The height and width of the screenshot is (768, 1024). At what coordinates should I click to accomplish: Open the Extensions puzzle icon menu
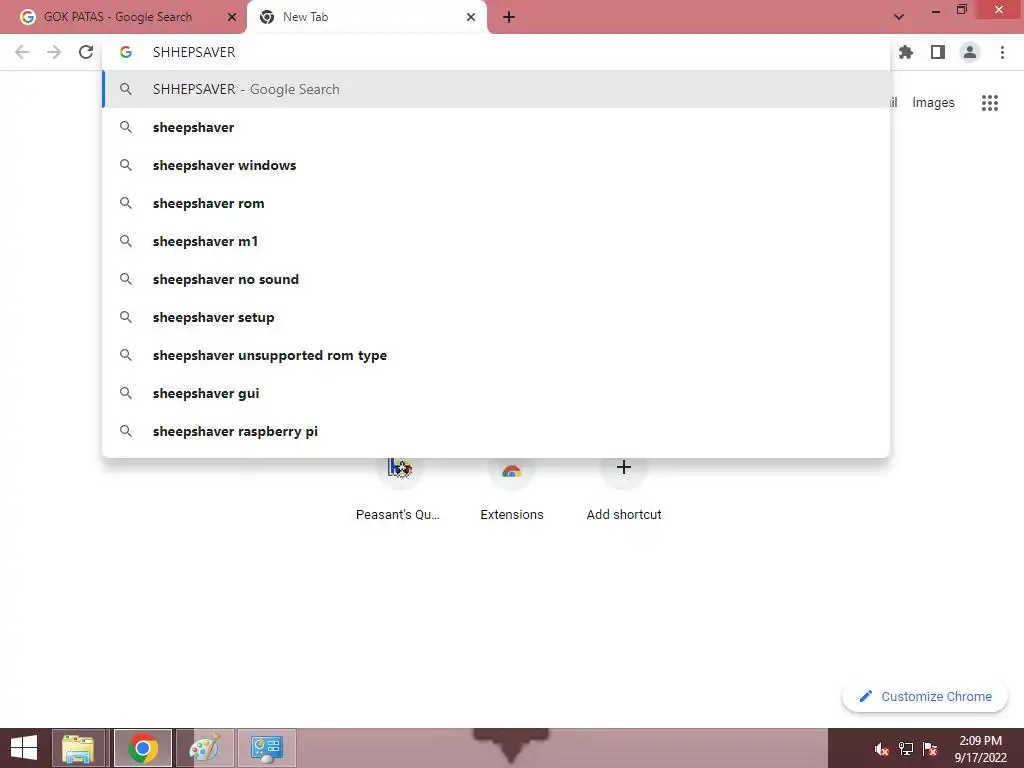(x=906, y=52)
